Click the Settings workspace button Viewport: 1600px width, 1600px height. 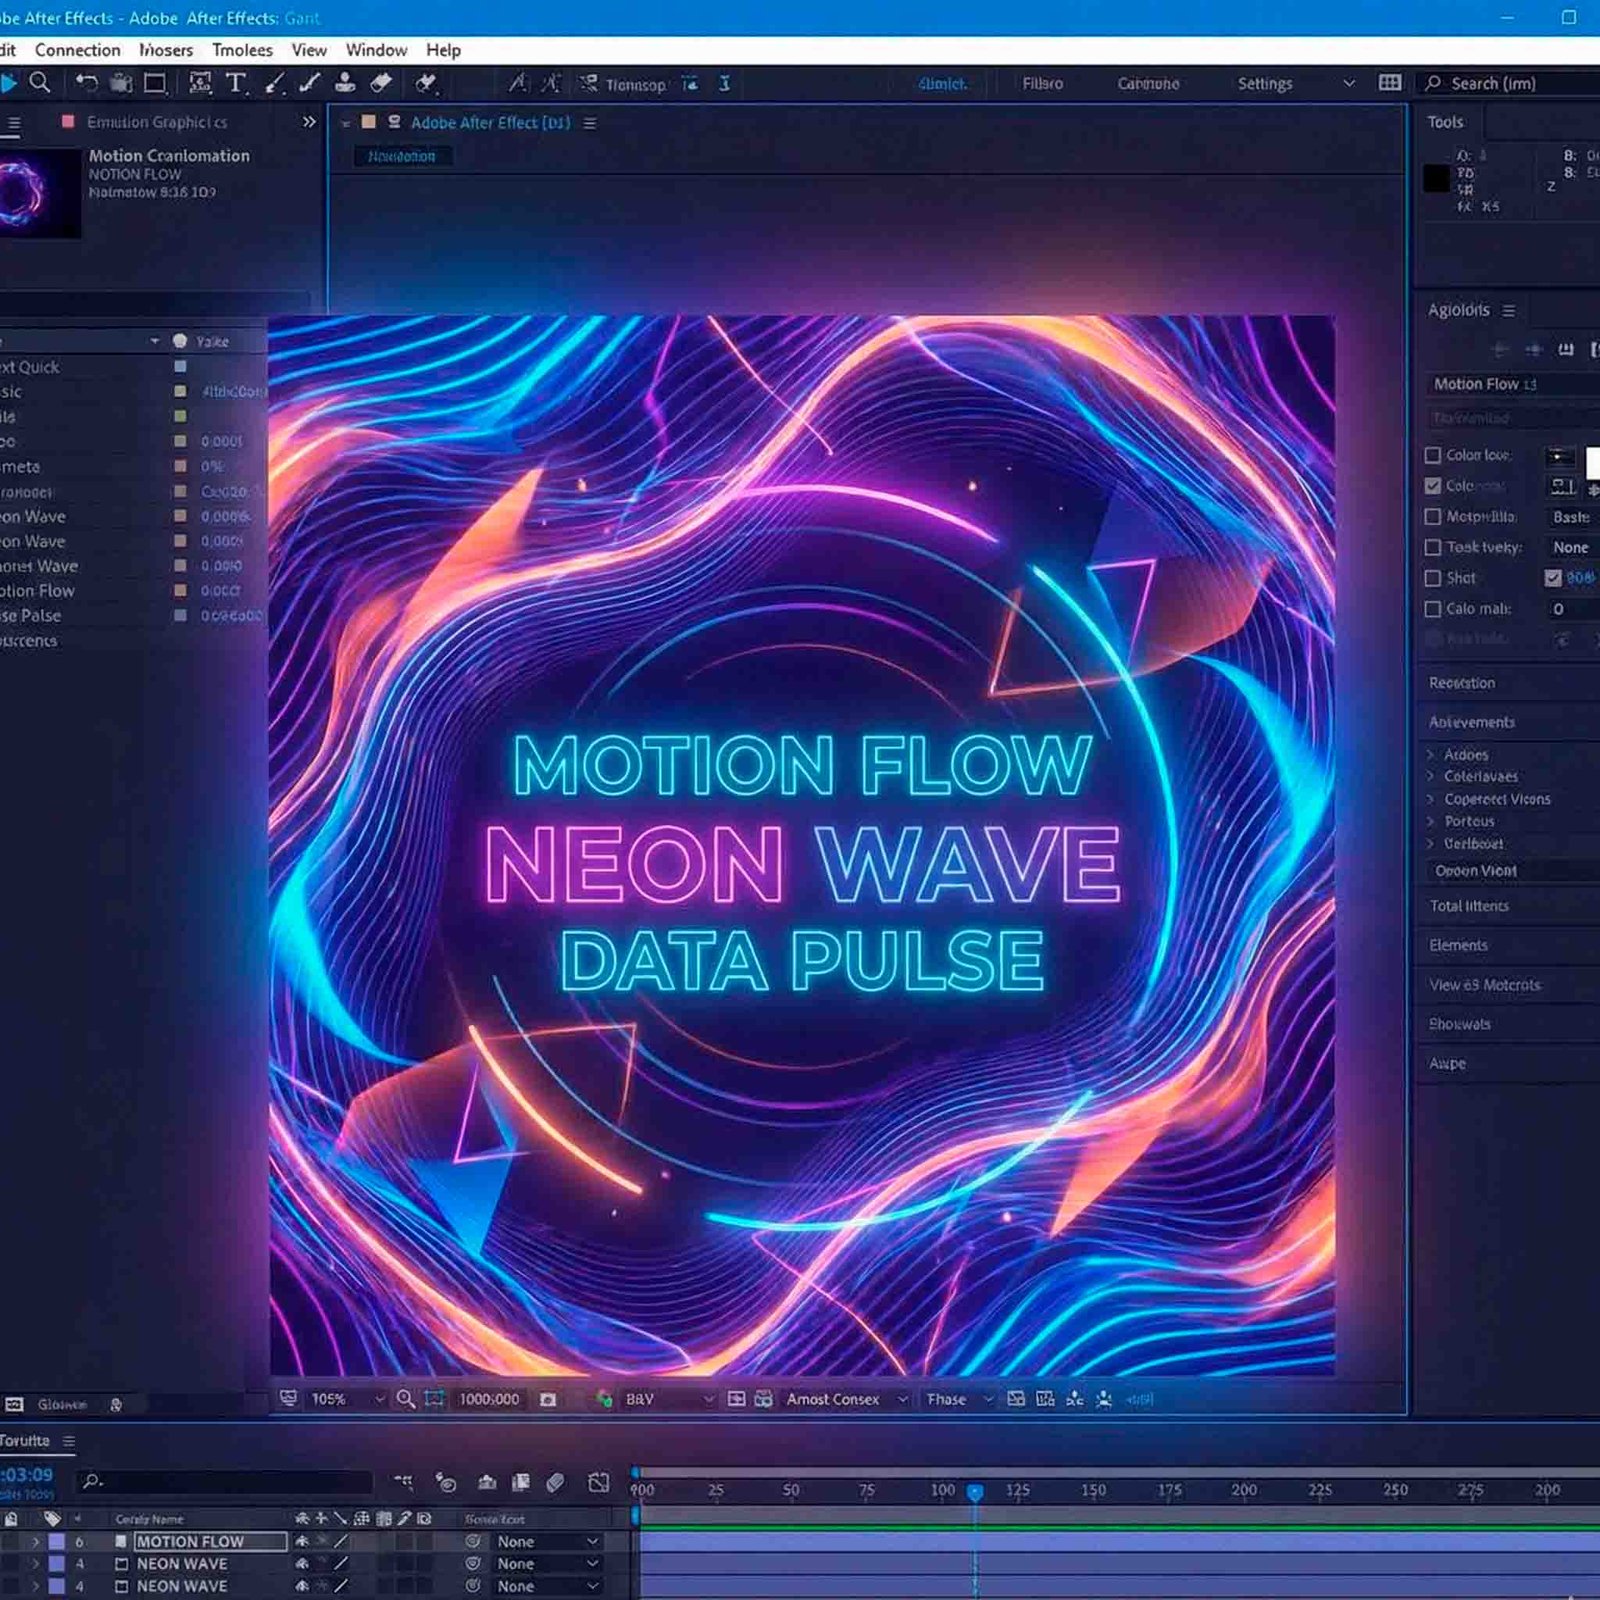[x=1264, y=84]
